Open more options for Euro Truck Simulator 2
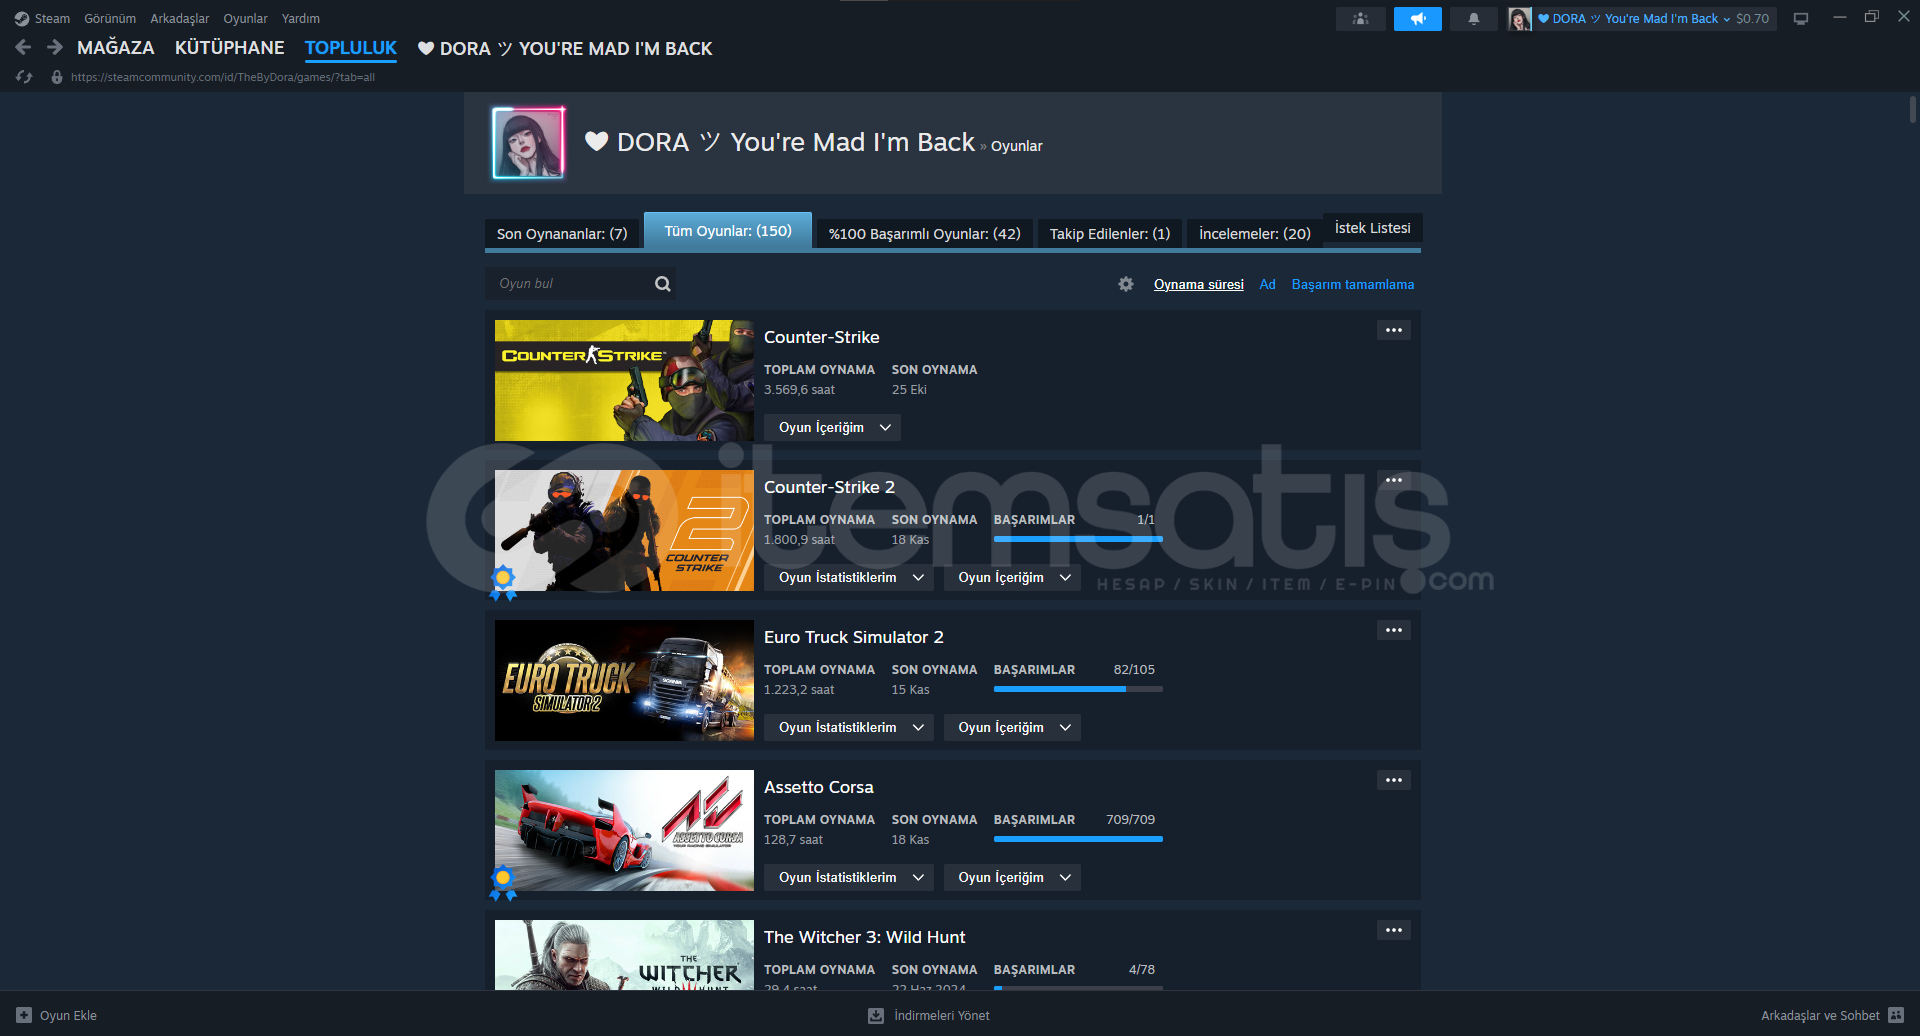Screen dimensions: 1920x1036 point(1394,630)
